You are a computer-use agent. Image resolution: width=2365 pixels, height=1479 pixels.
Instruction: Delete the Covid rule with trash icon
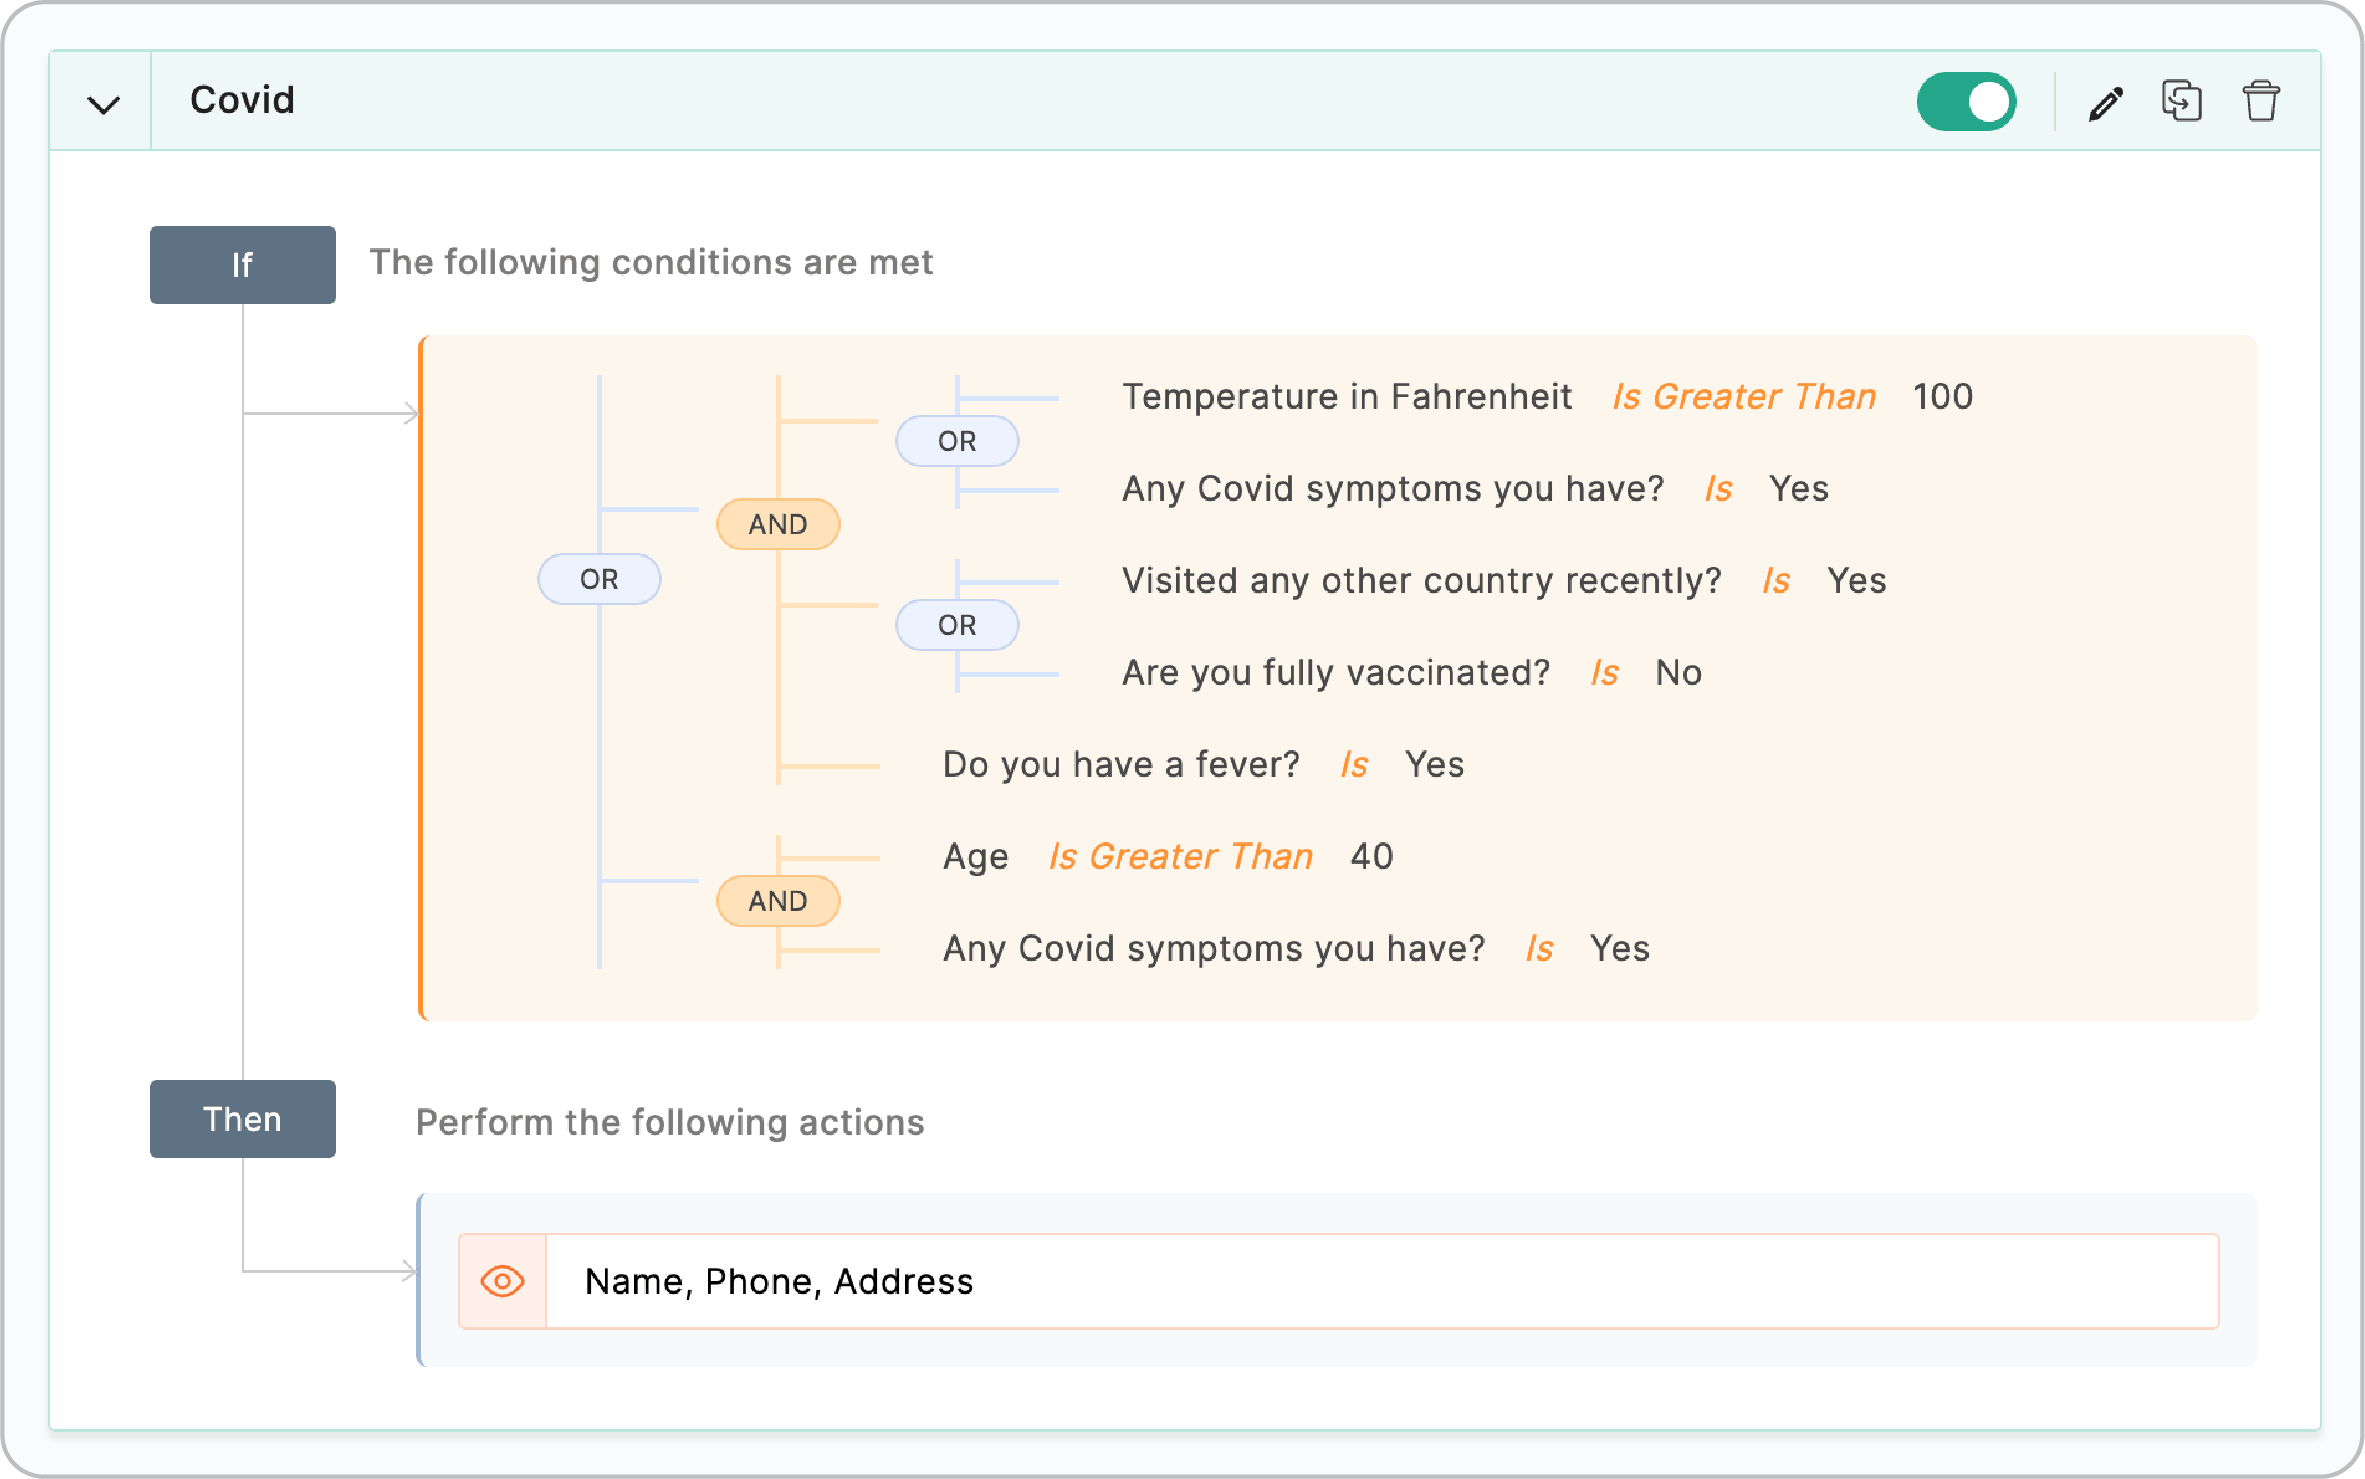tap(2262, 100)
